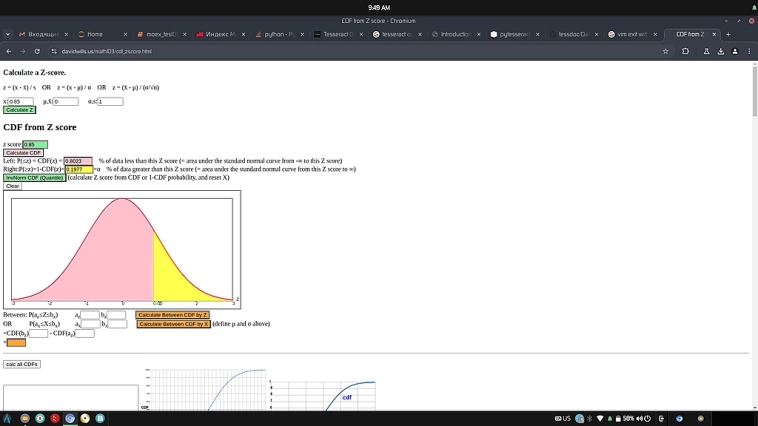Open a new tab with the plus icon
The width and height of the screenshot is (758, 426).
(728, 34)
